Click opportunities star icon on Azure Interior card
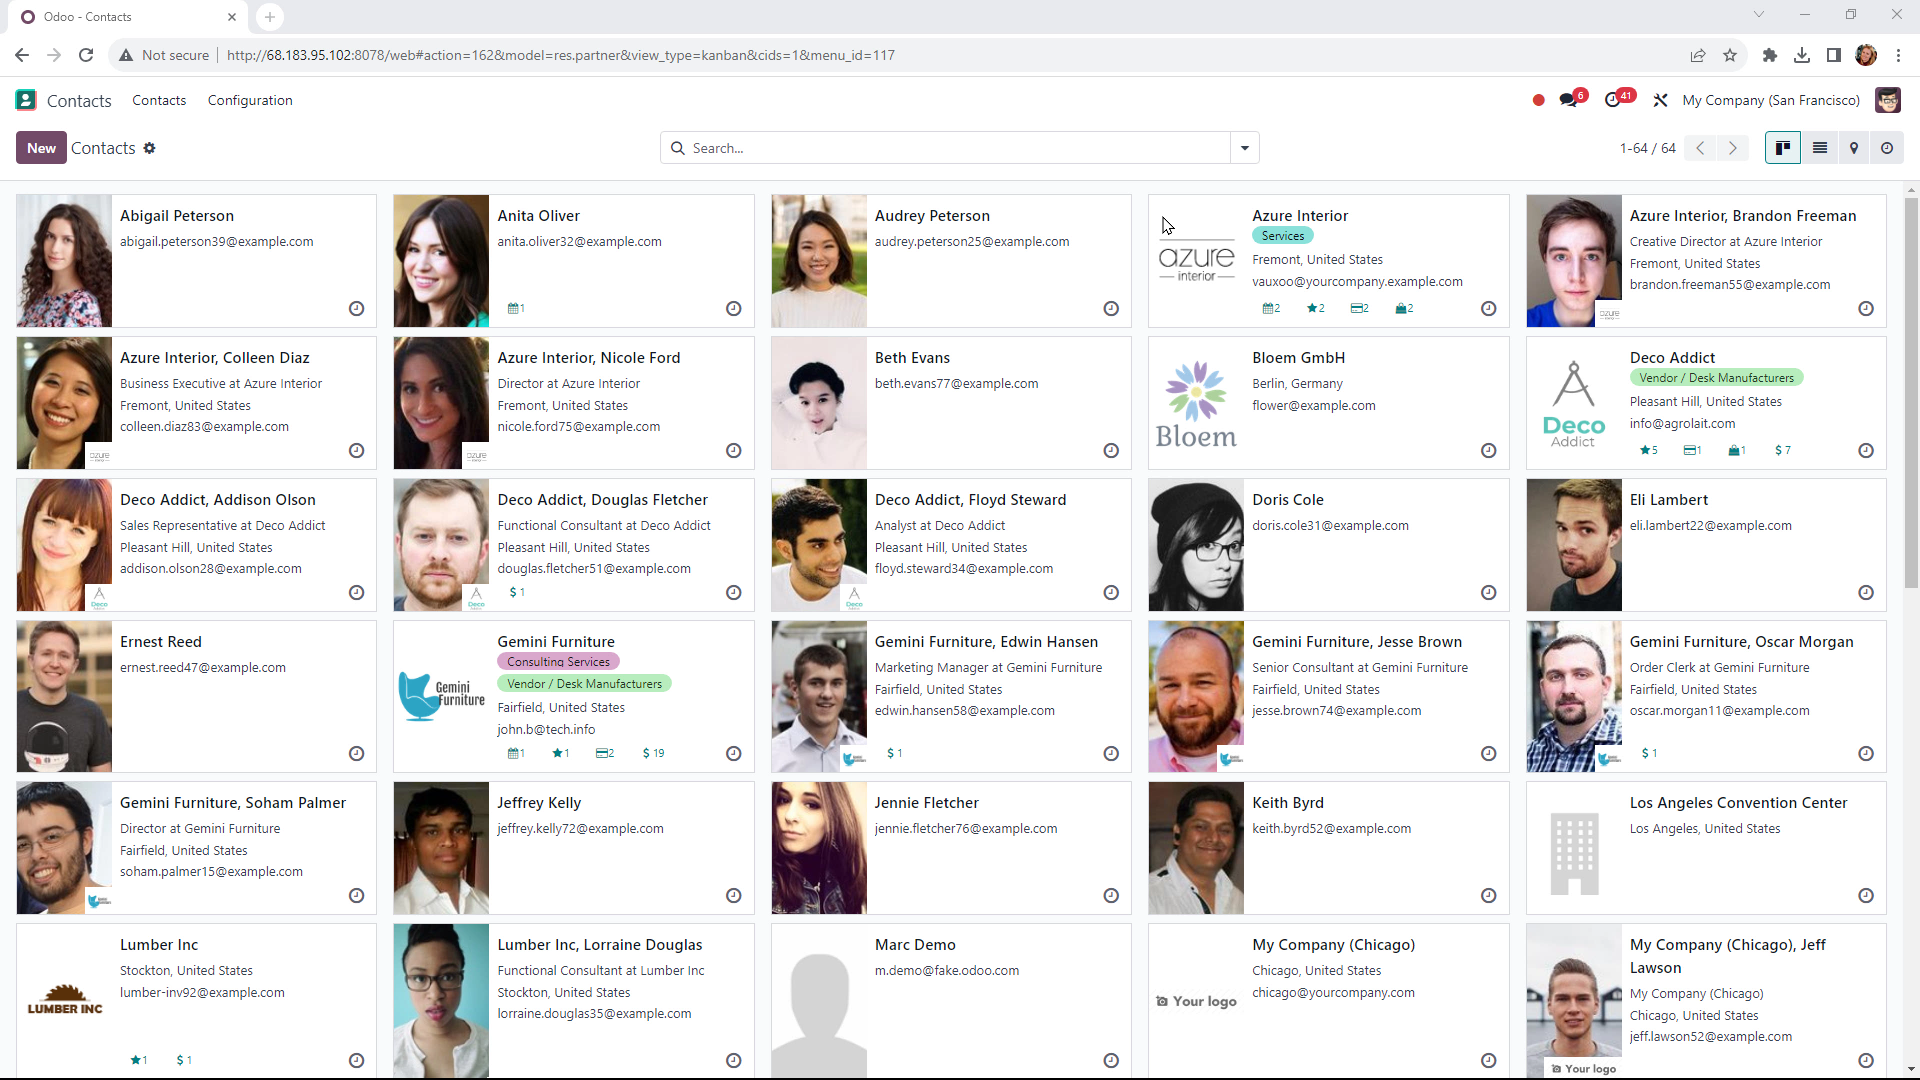Viewport: 1920px width, 1080px height. point(1315,308)
